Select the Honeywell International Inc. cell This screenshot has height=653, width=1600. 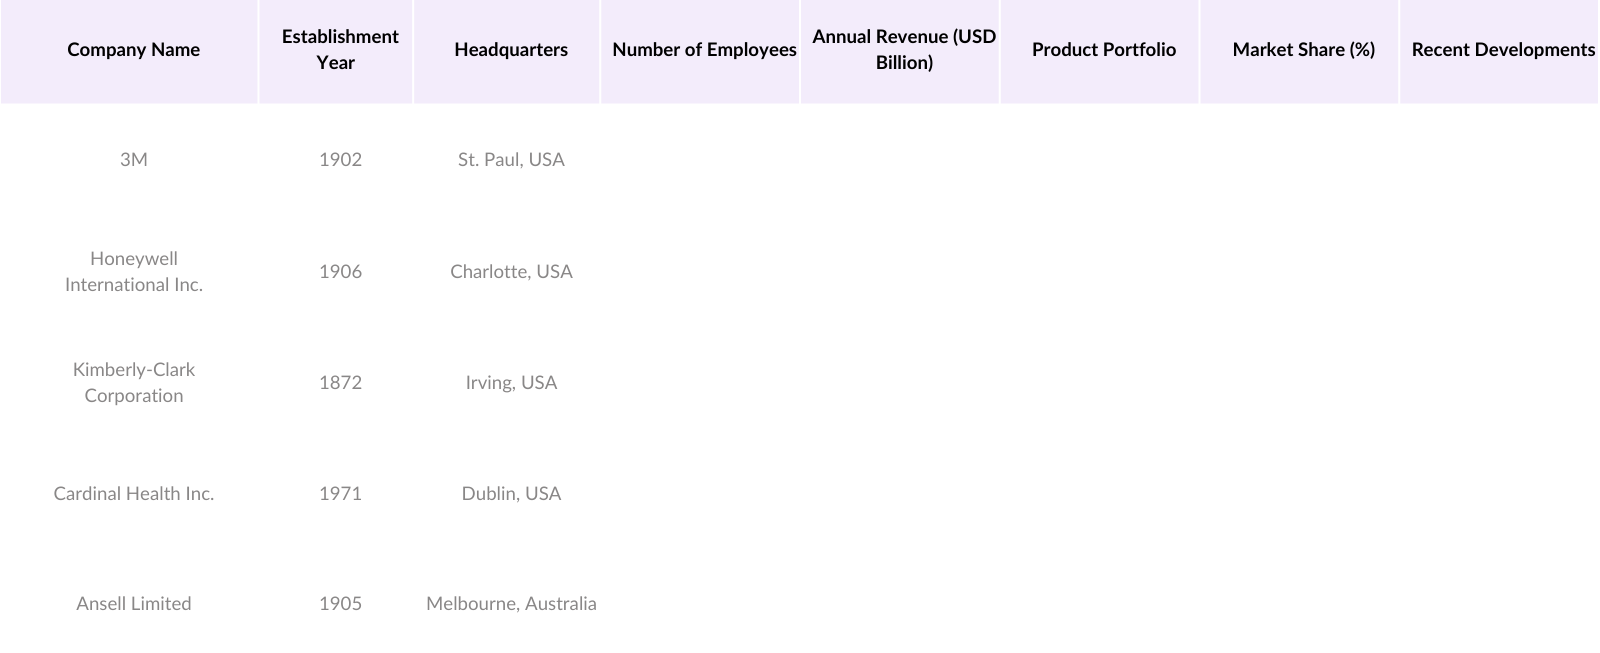(x=133, y=272)
